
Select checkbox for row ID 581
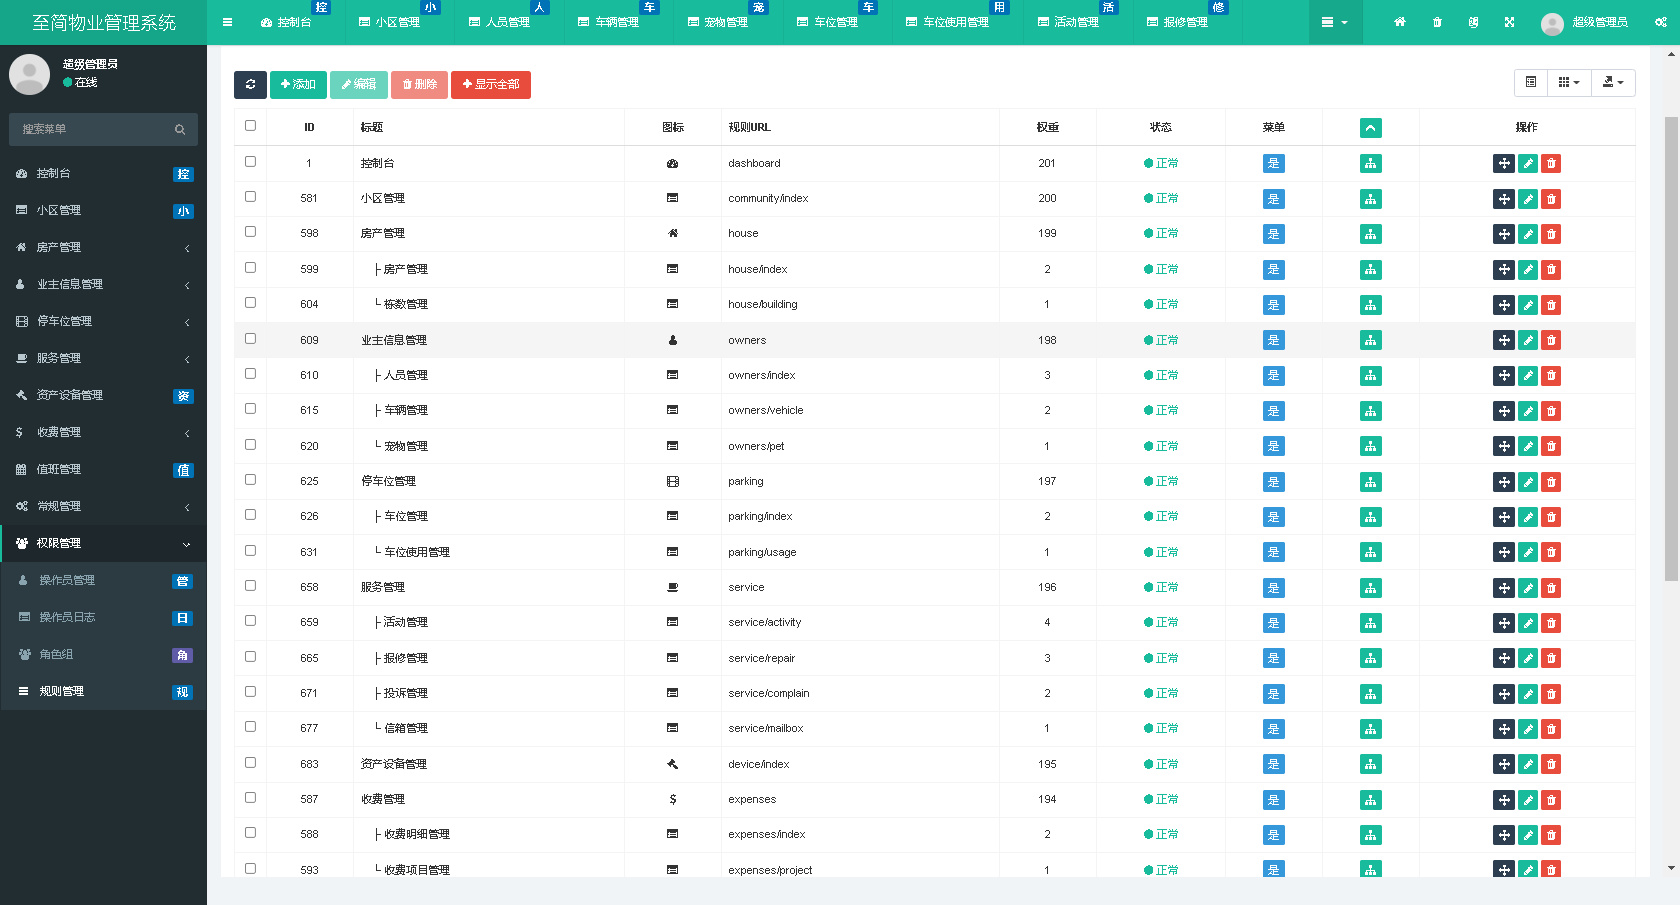[250, 197]
